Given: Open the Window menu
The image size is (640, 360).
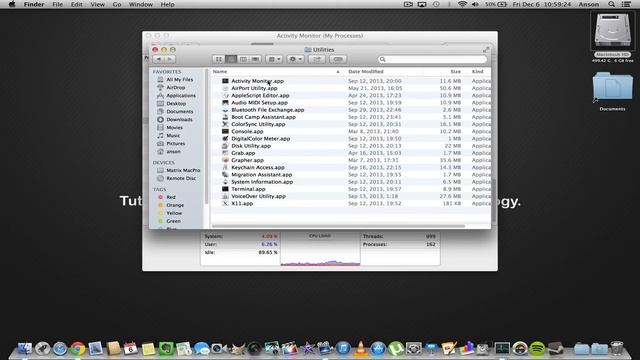Looking at the screenshot, I should 140,4.
